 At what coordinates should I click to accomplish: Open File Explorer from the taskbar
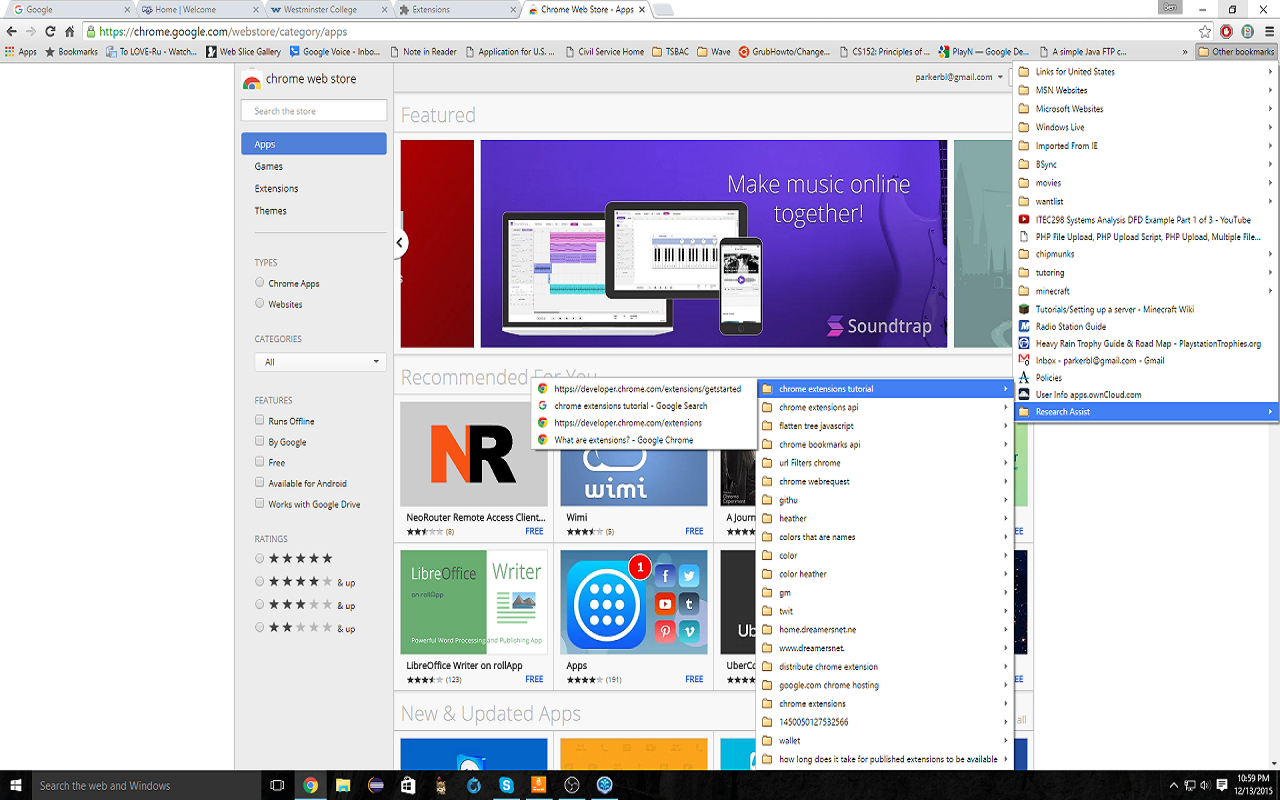[x=343, y=785]
